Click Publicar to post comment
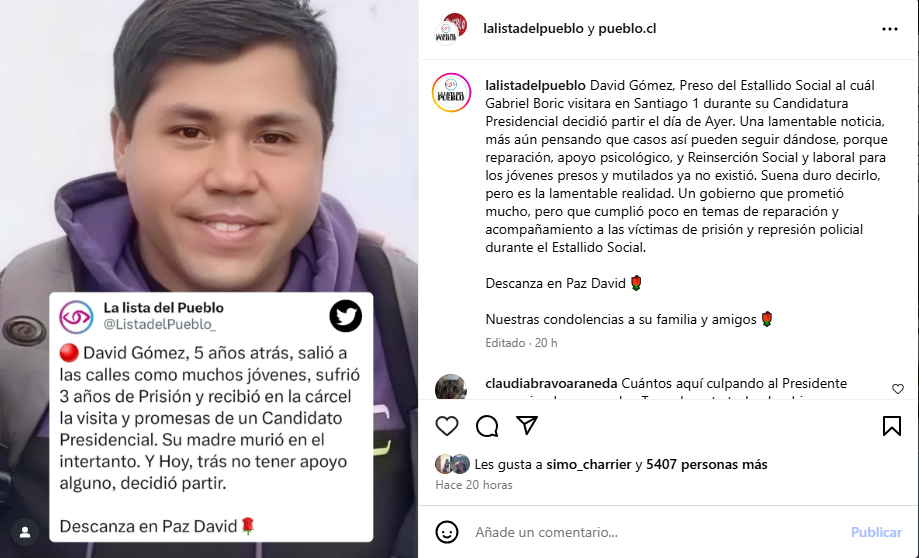Image resolution: width=919 pixels, height=558 pixels. (876, 532)
